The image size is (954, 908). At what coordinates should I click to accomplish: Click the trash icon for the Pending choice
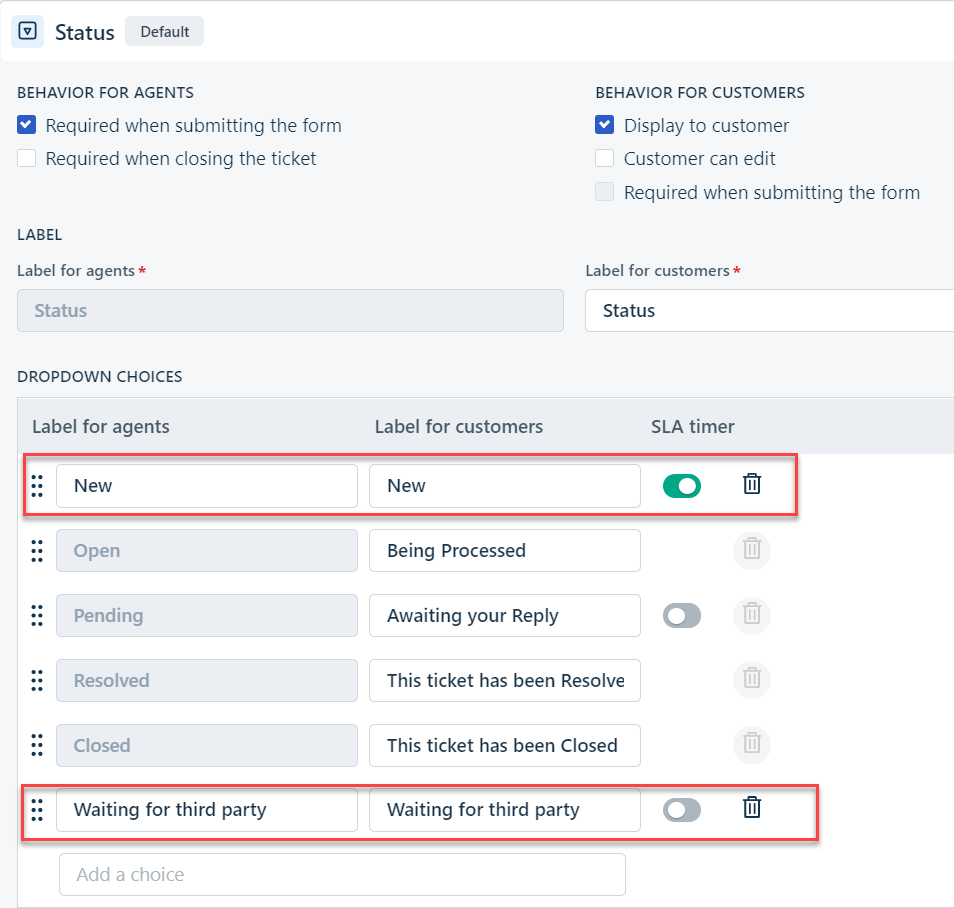tap(751, 614)
